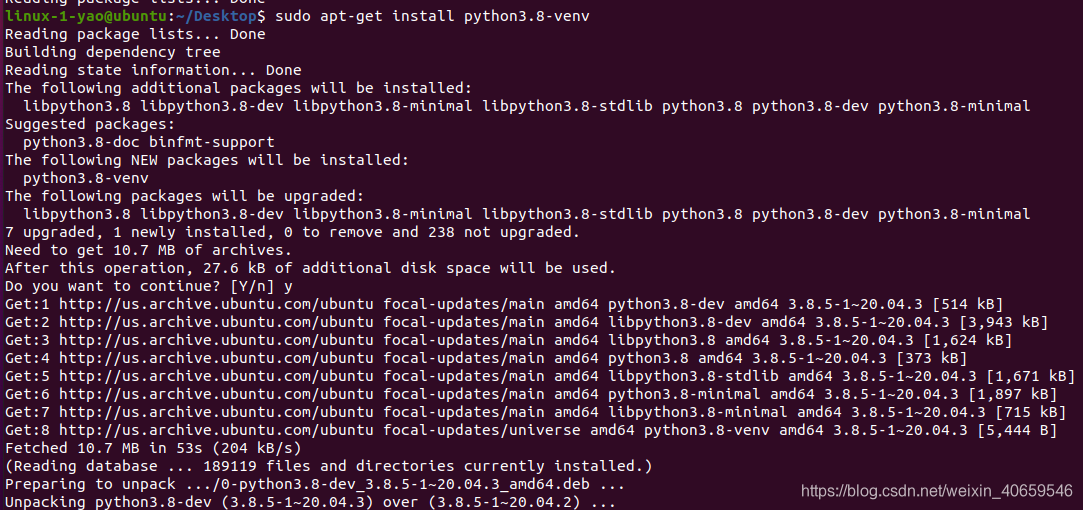Click the 'Preparing to unpack' line

(315, 483)
